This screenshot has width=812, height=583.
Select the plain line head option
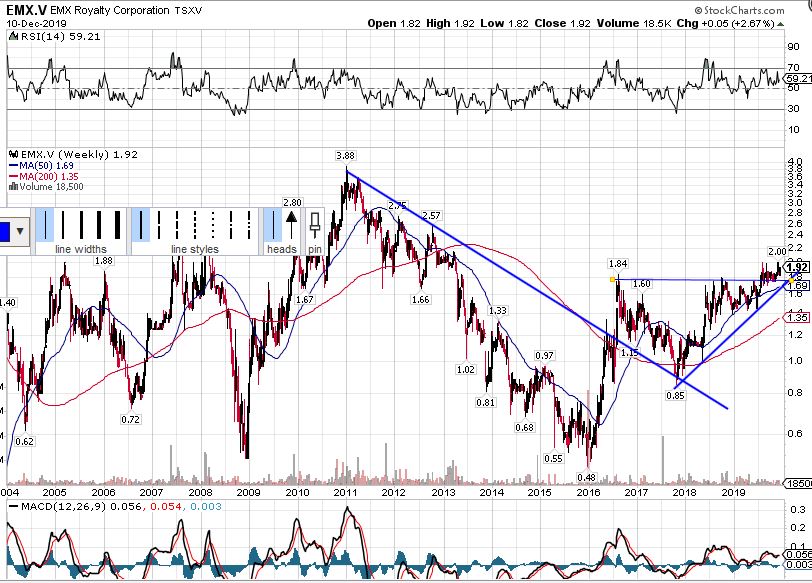(x=273, y=225)
